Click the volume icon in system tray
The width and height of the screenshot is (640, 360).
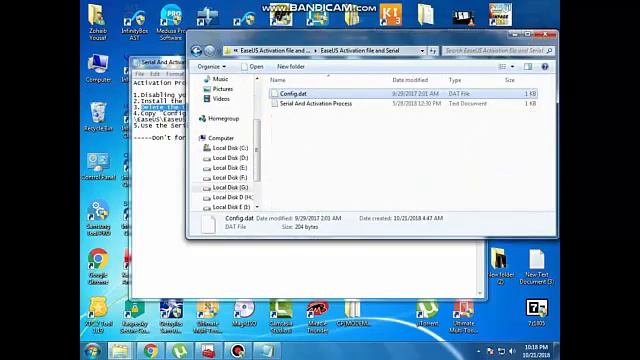tap(512, 351)
